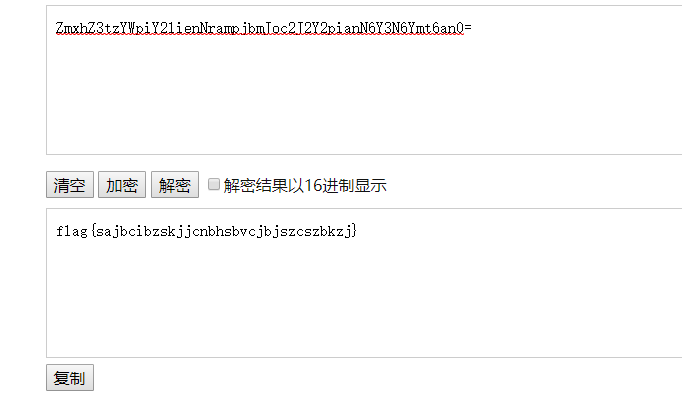
Task: Place cursor after the trailing = sign
Action: point(472,28)
